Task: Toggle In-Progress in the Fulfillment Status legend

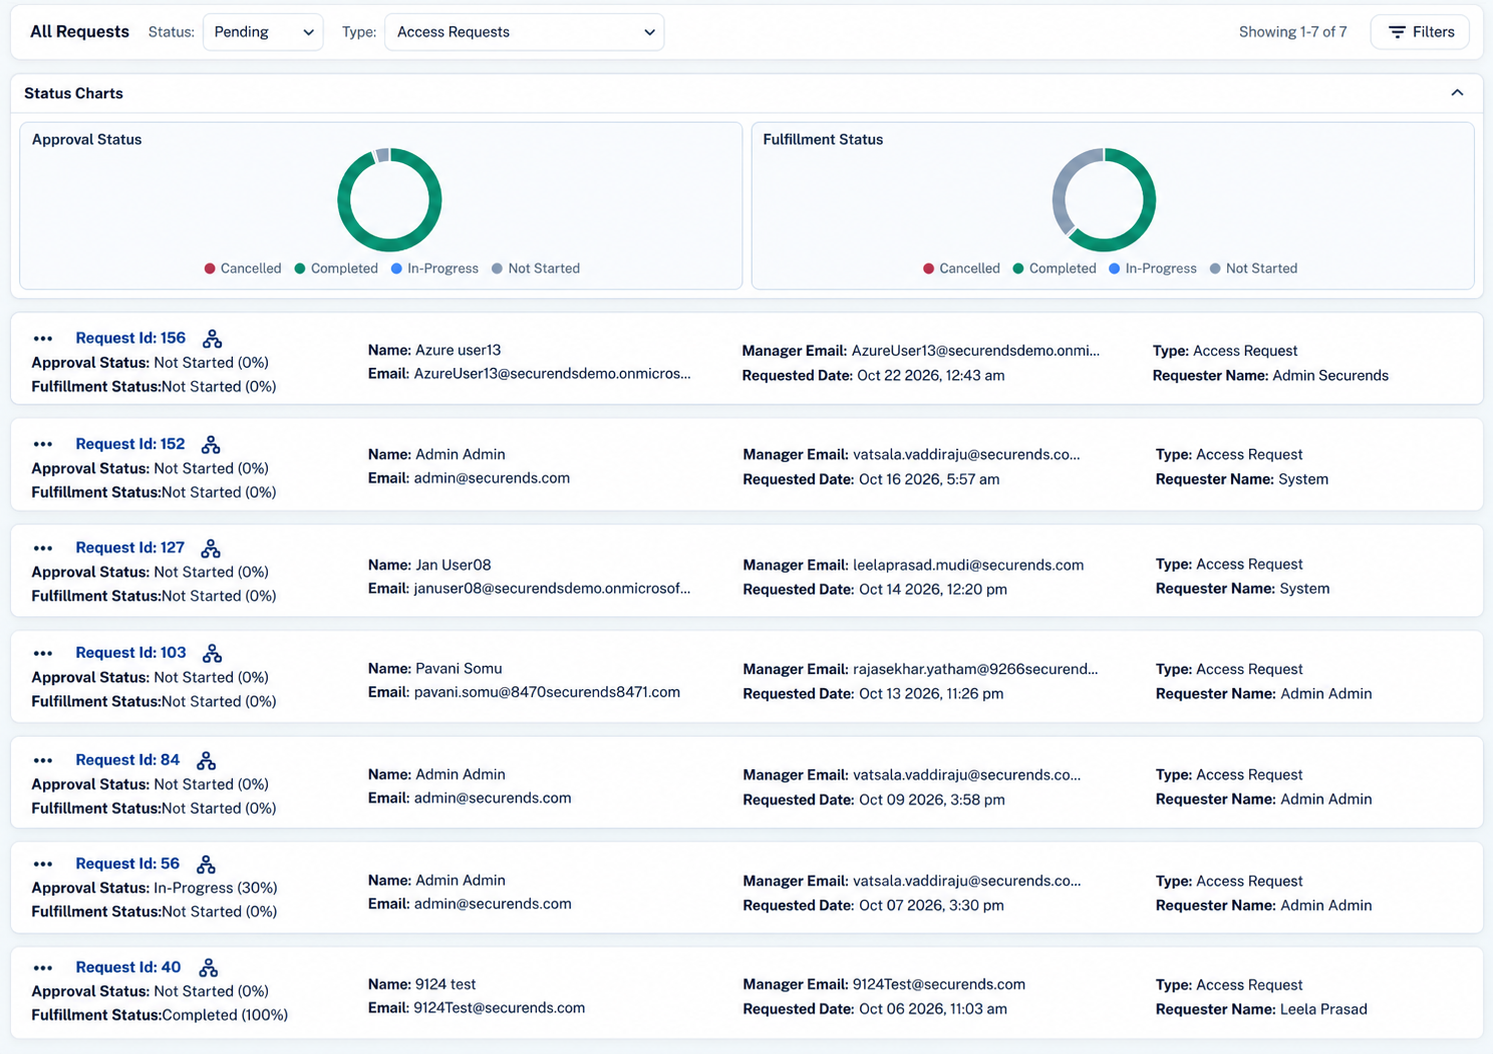Action: (1153, 268)
